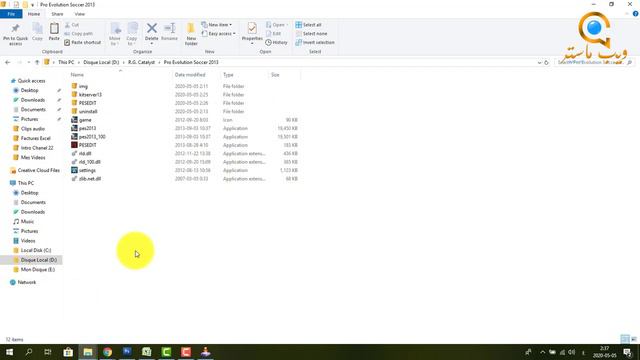Open the Easy access dropdown
Screen dimensions: 640x360
[x=218, y=33]
